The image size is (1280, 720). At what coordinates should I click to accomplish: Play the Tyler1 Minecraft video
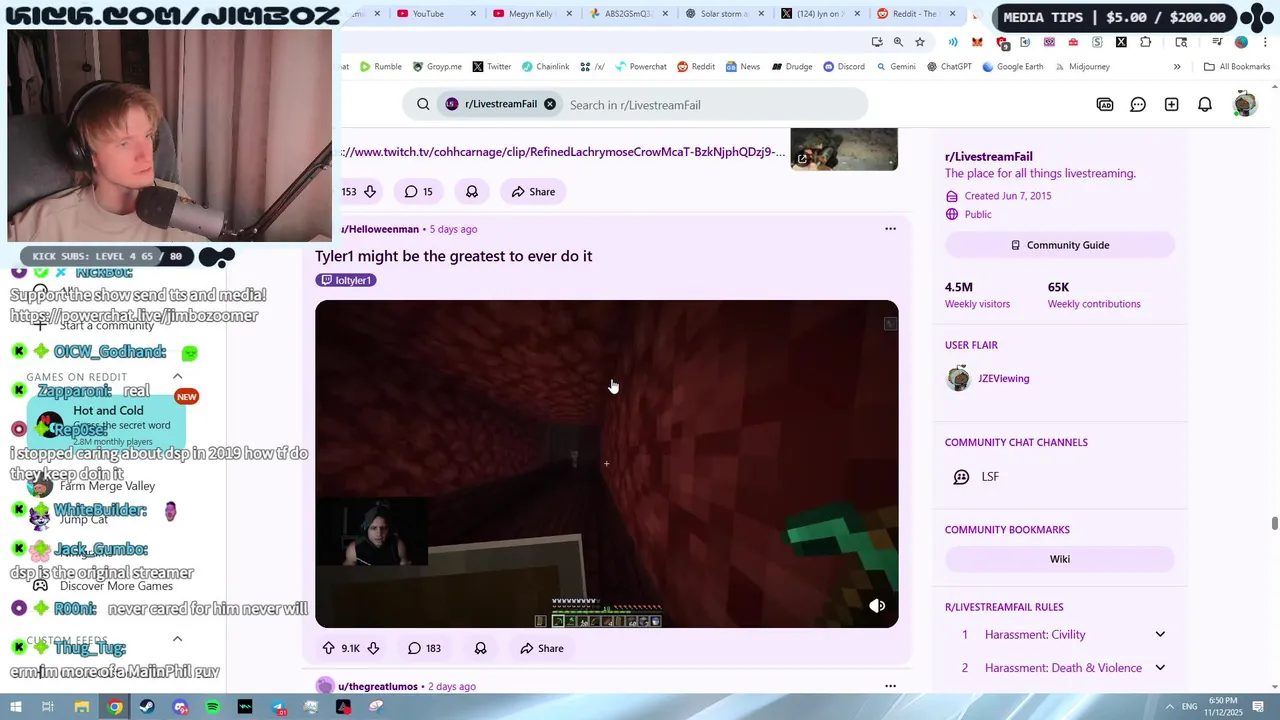point(606,464)
